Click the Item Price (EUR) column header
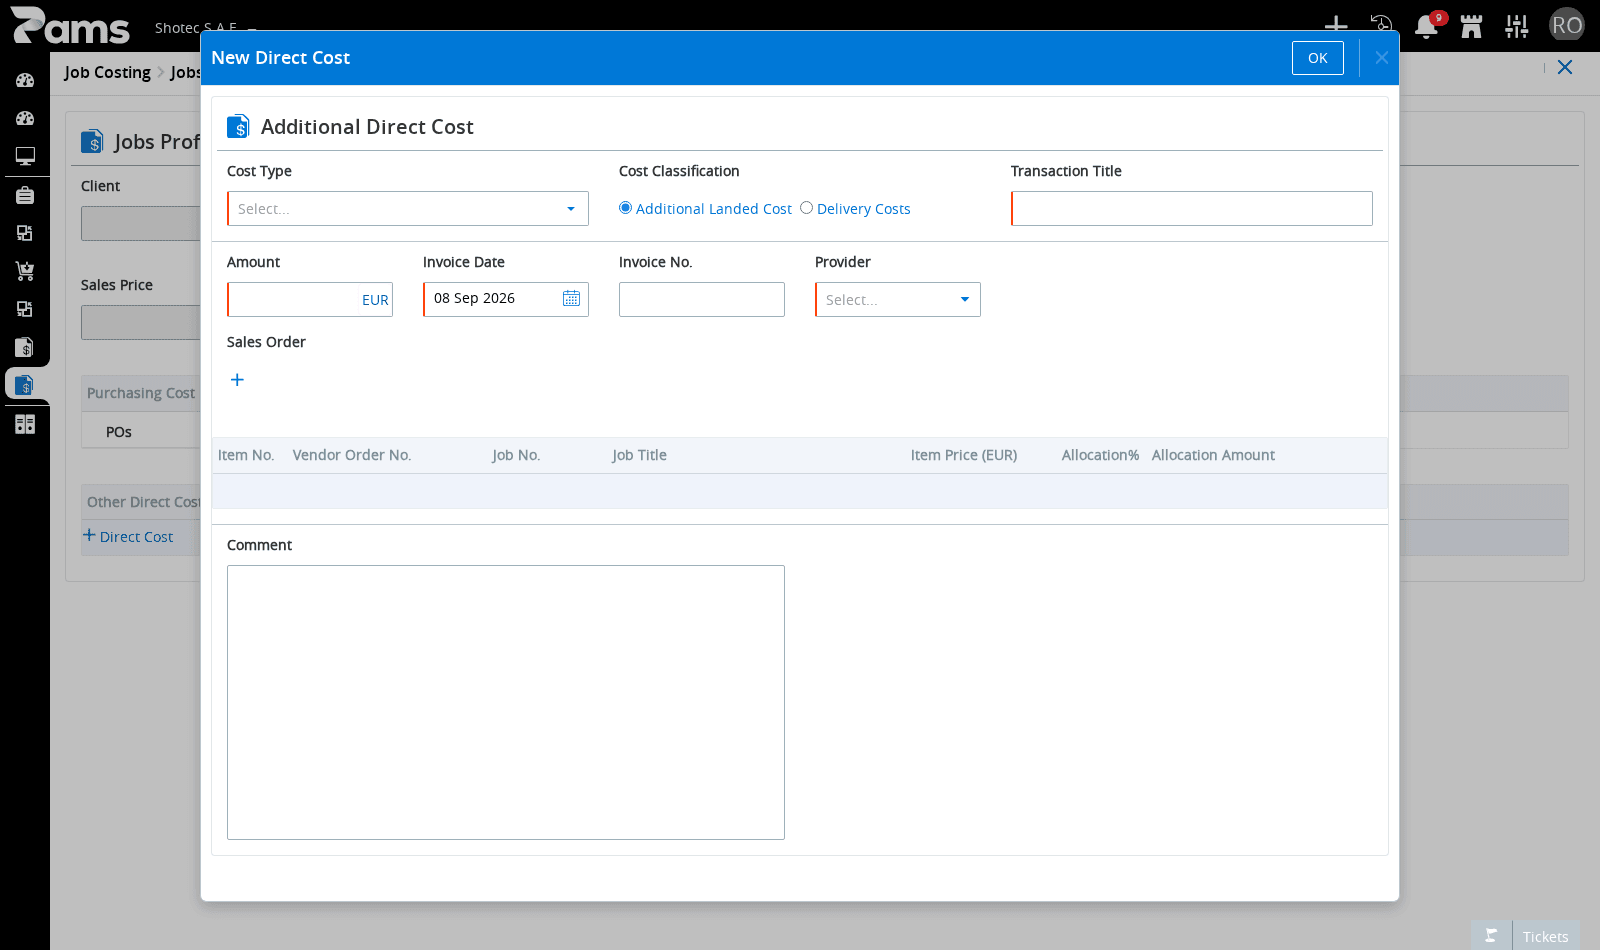Viewport: 1600px width, 950px height. tap(964, 455)
